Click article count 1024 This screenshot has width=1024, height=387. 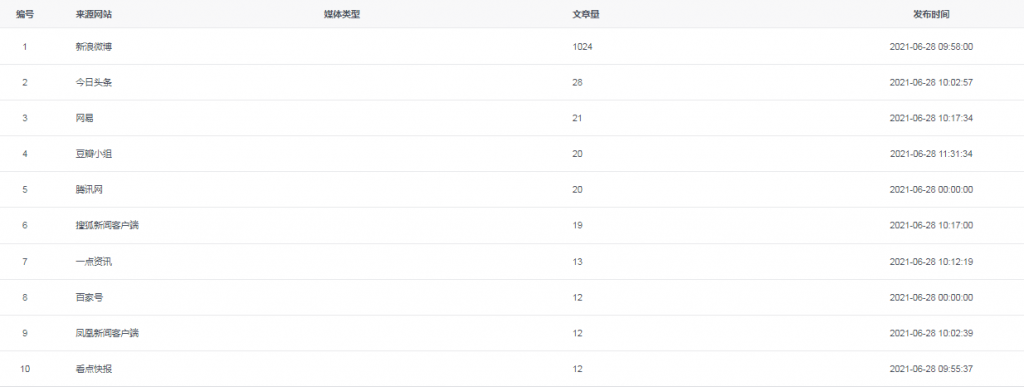[x=583, y=47]
